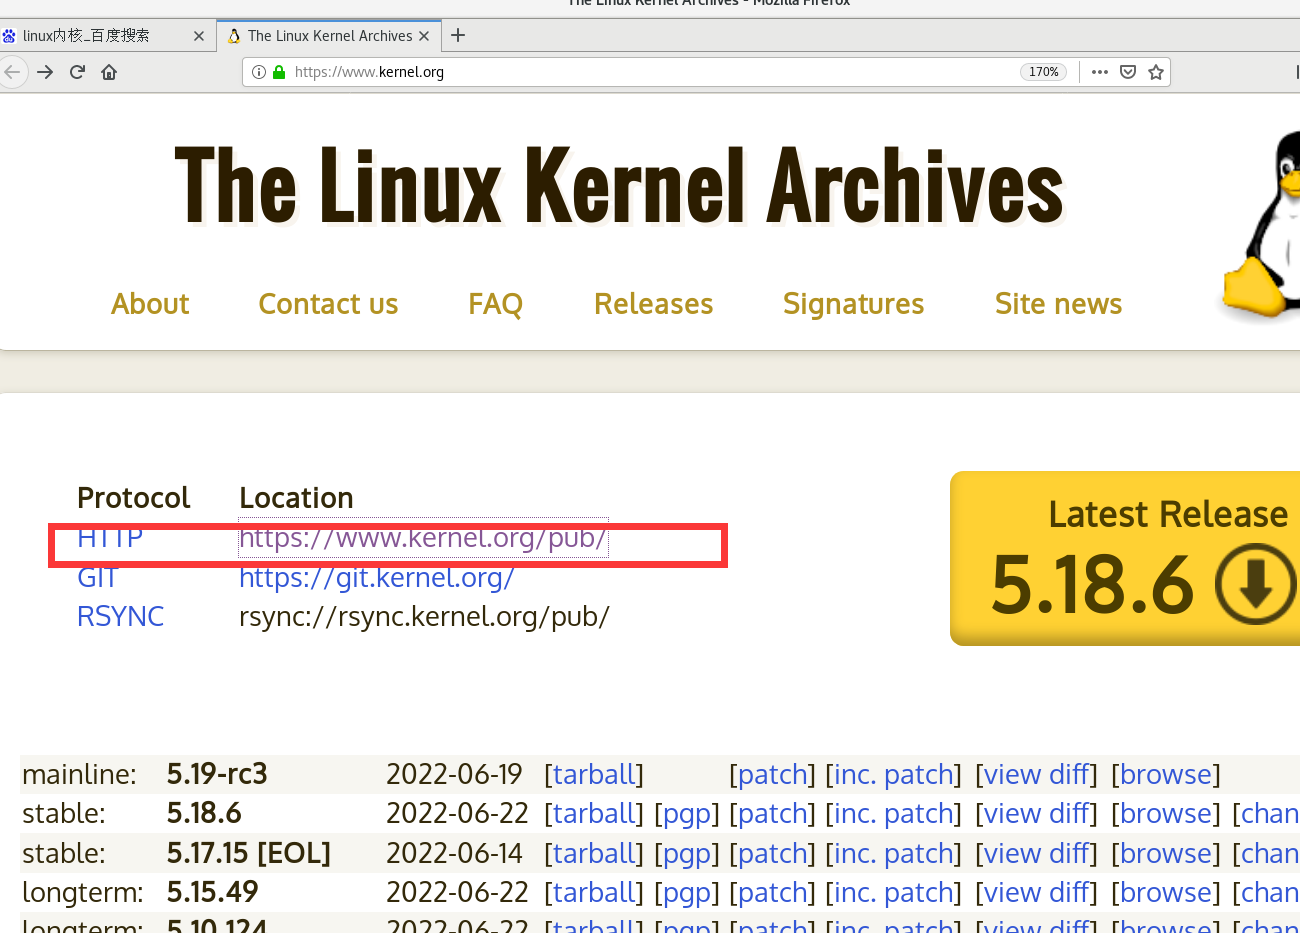1300x933 pixels.
Task: Open the Contact us page
Action: (x=328, y=304)
